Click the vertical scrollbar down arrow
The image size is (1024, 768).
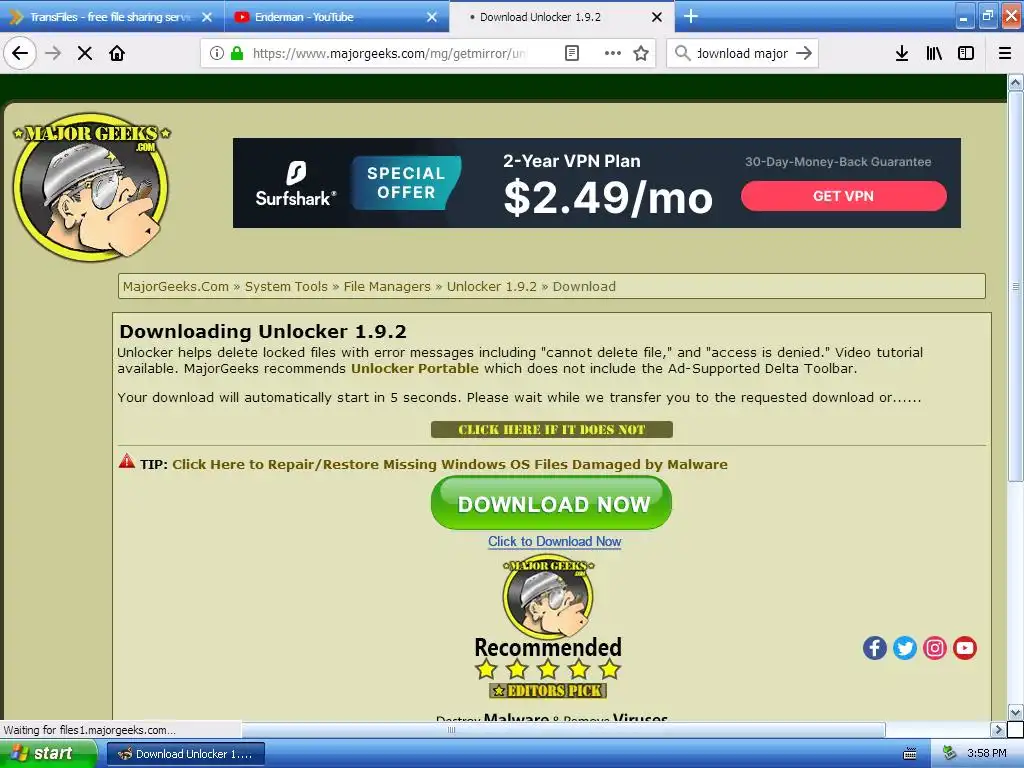pyautogui.click(x=1015, y=712)
